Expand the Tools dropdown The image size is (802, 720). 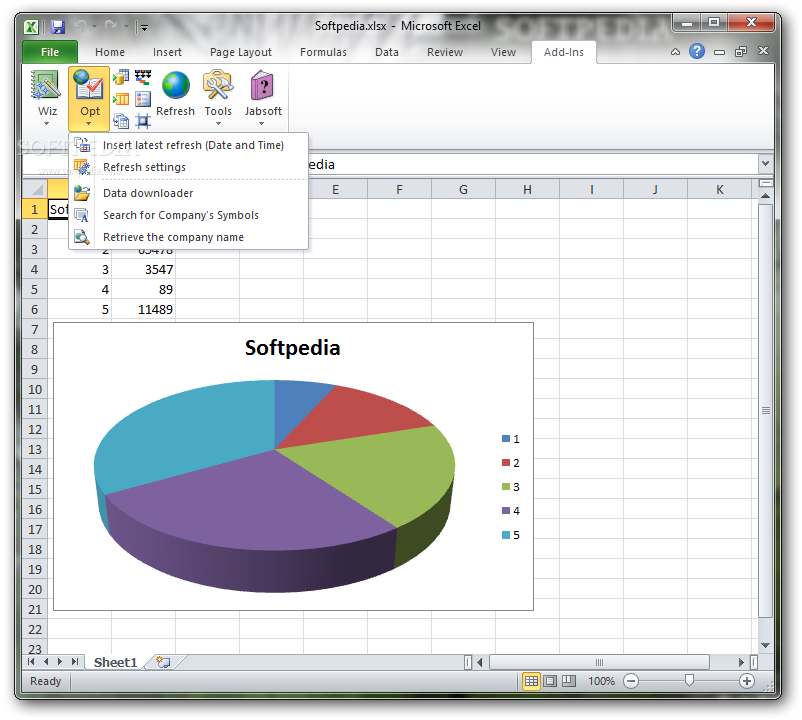point(218,124)
